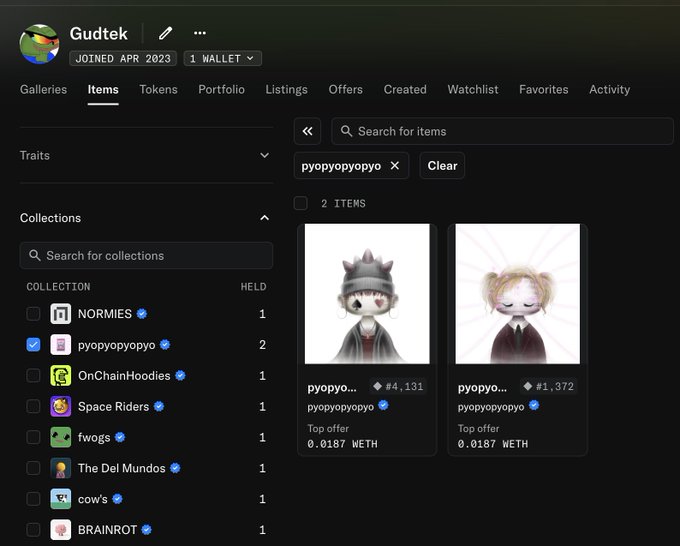Open the three-dot more options menu
The image size is (680, 546).
[x=199, y=33]
